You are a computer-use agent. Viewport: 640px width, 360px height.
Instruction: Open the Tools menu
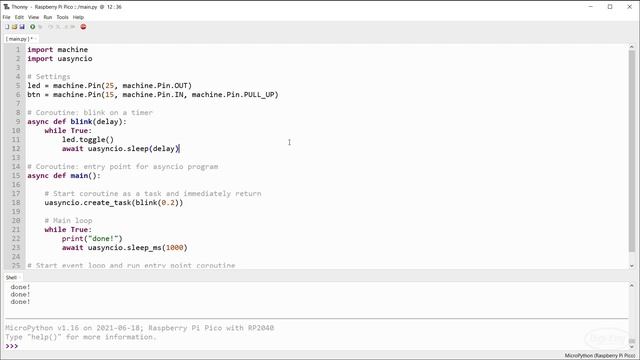[x=62, y=17]
